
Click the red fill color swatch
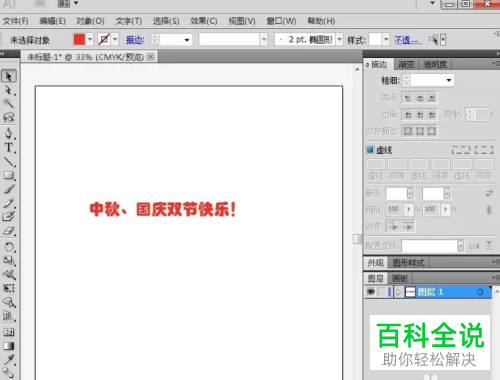[79, 39]
